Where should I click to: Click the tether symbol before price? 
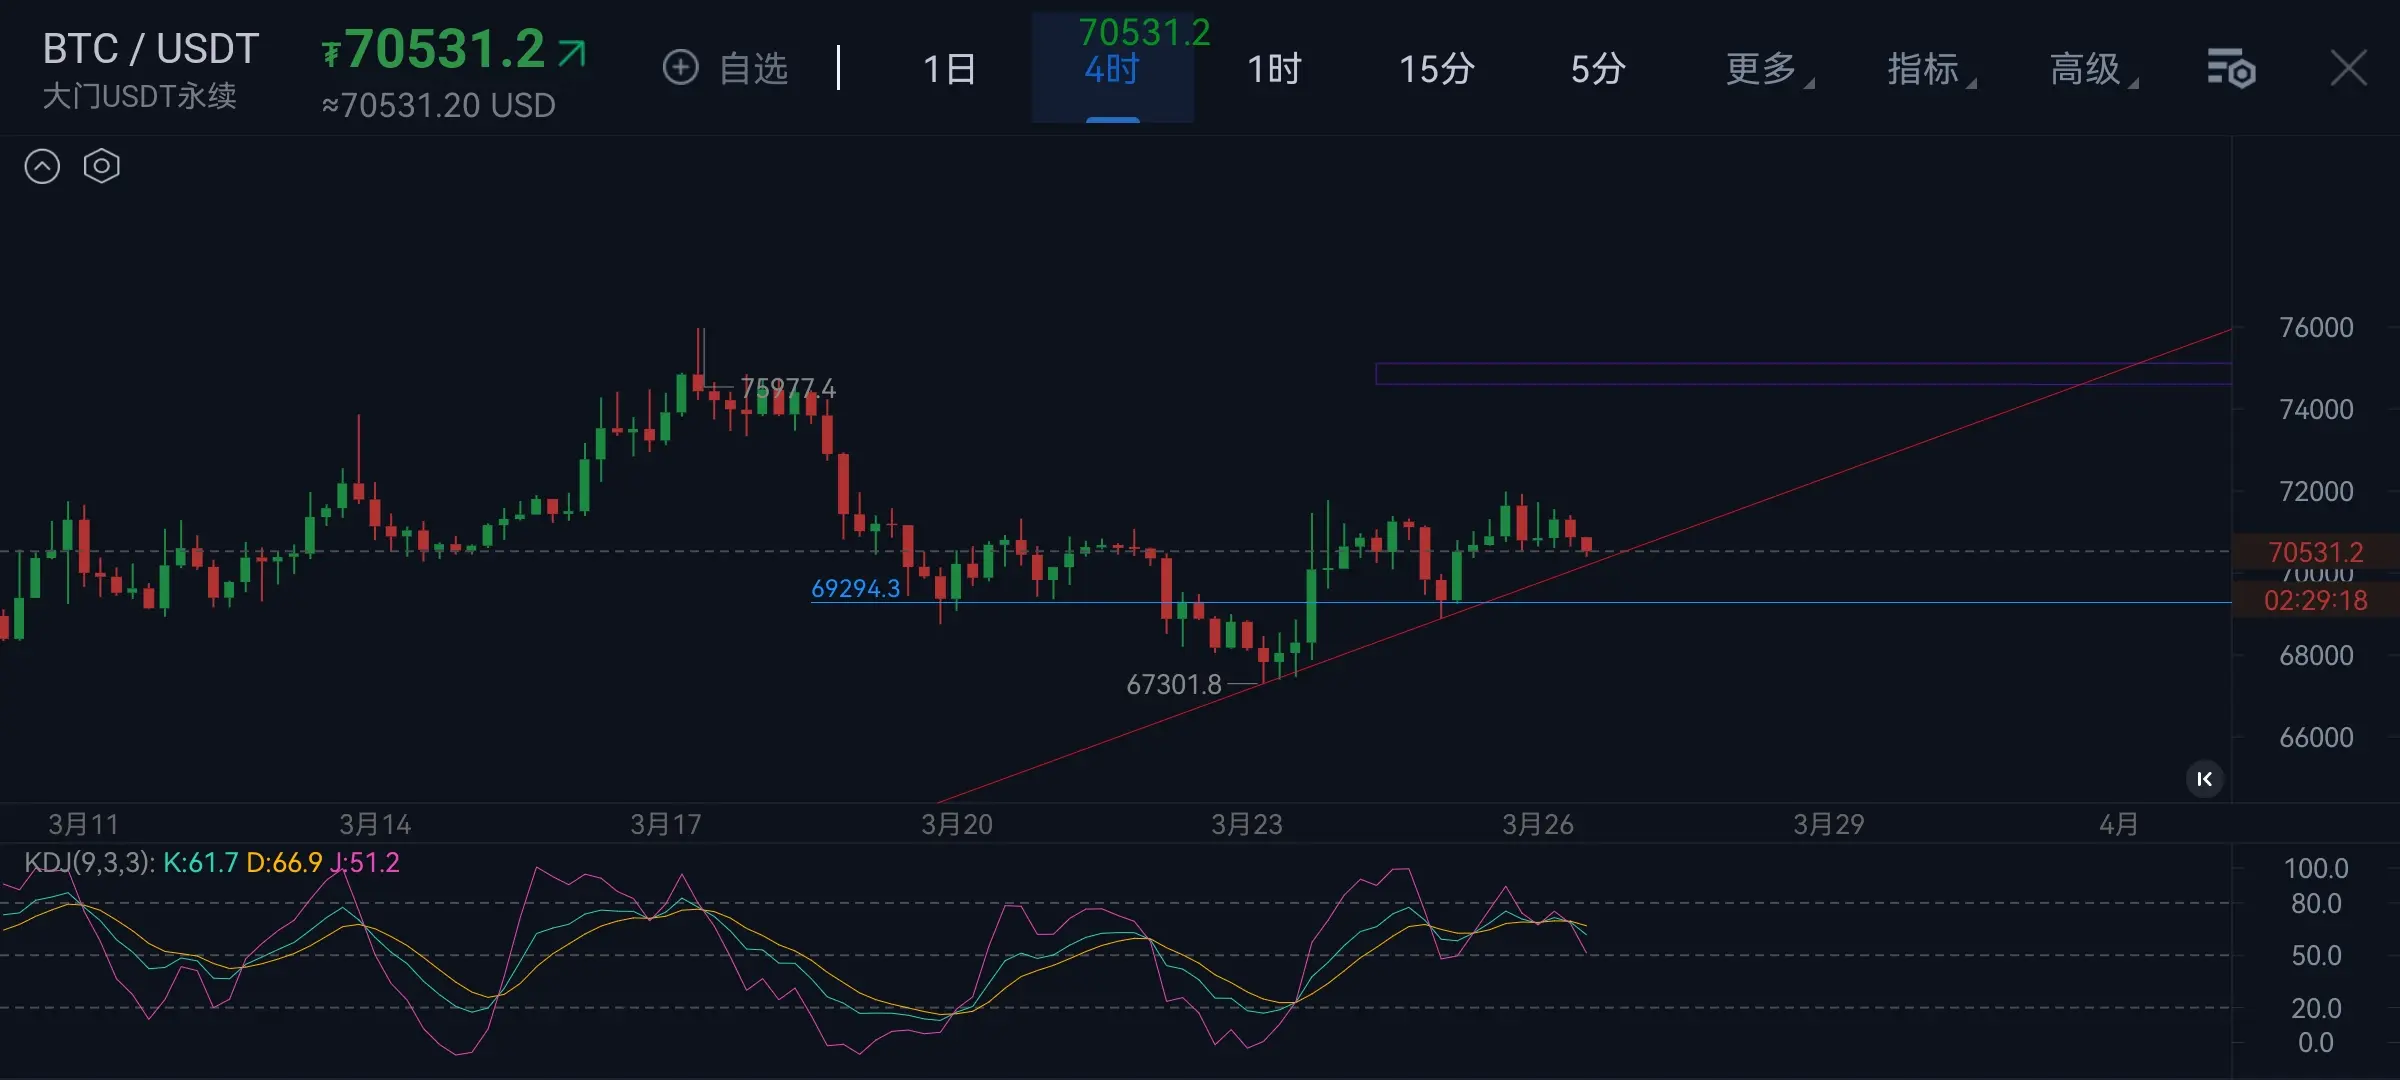click(x=331, y=52)
